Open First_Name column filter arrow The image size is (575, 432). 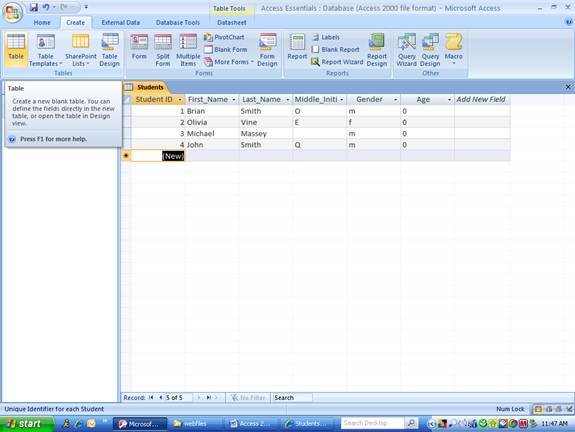point(234,100)
